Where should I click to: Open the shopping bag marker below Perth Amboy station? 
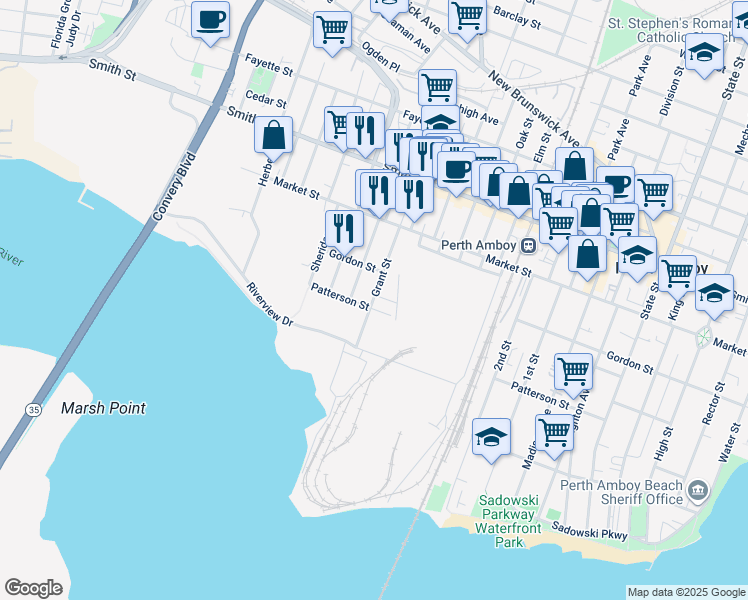(587, 253)
